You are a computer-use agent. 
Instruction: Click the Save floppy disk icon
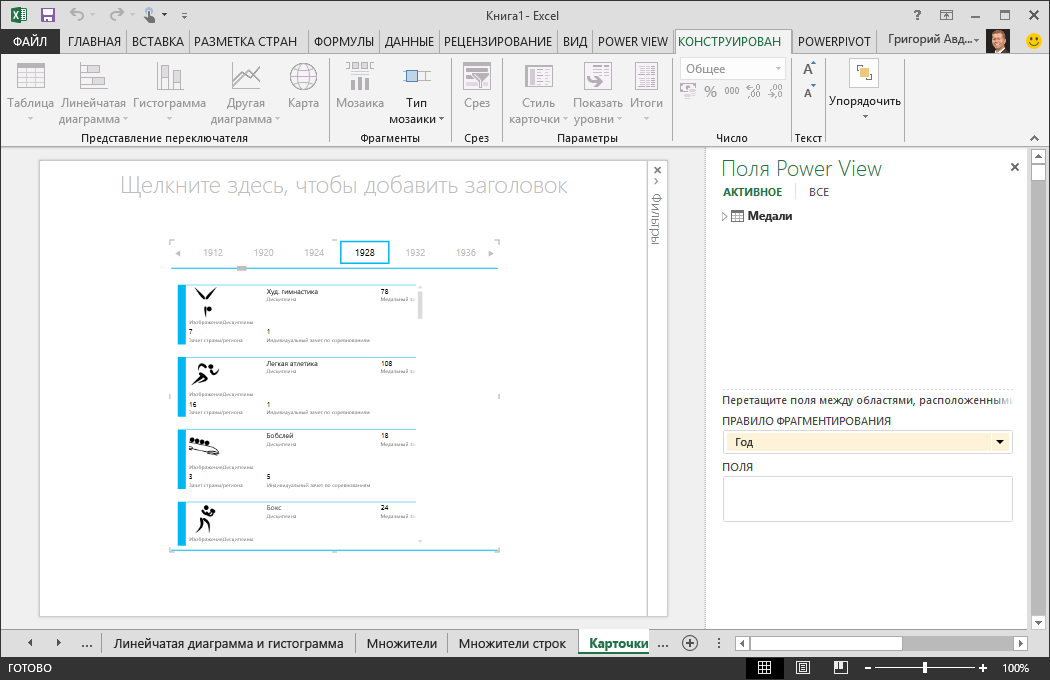[48, 15]
